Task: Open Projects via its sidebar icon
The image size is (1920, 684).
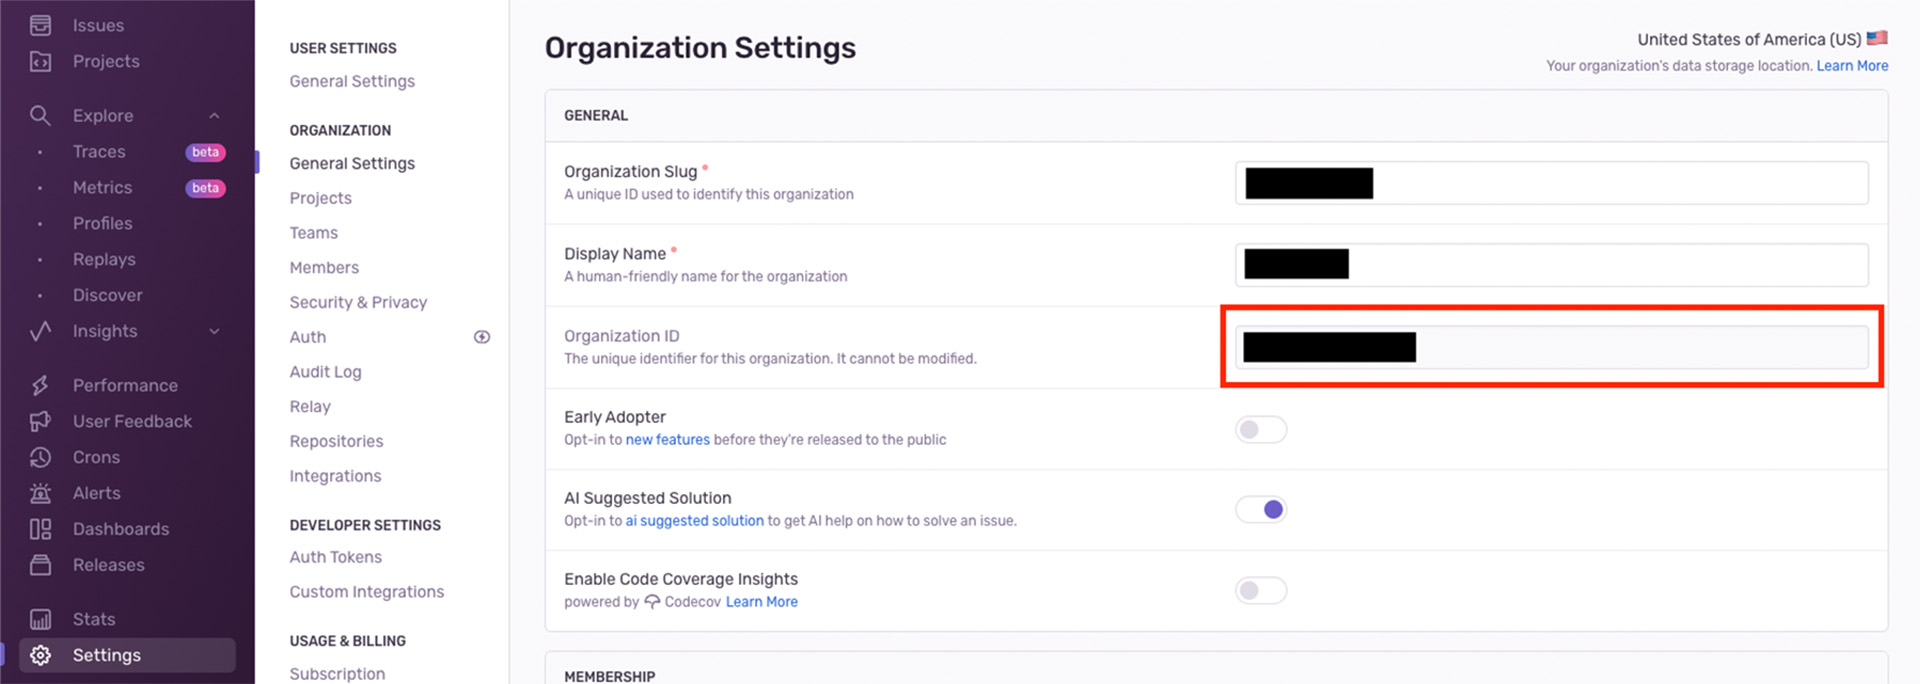Action: click(40, 61)
